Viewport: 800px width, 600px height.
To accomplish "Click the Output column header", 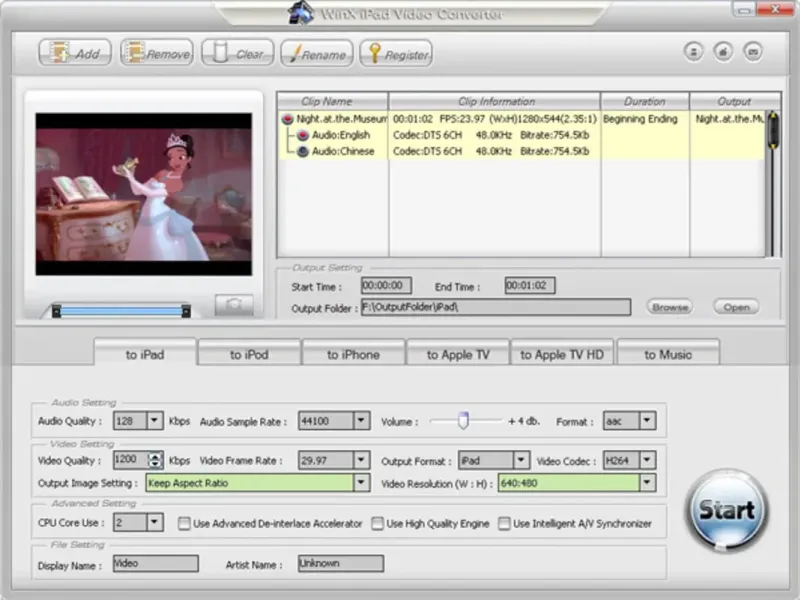I will point(735,101).
